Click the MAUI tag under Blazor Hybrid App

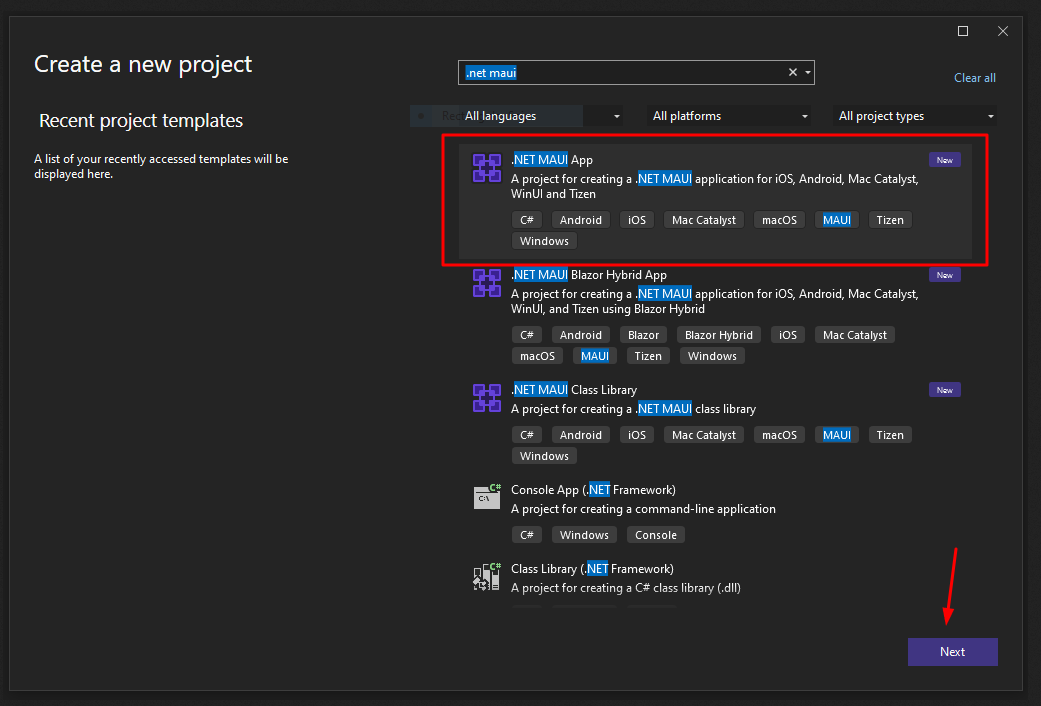pos(595,356)
